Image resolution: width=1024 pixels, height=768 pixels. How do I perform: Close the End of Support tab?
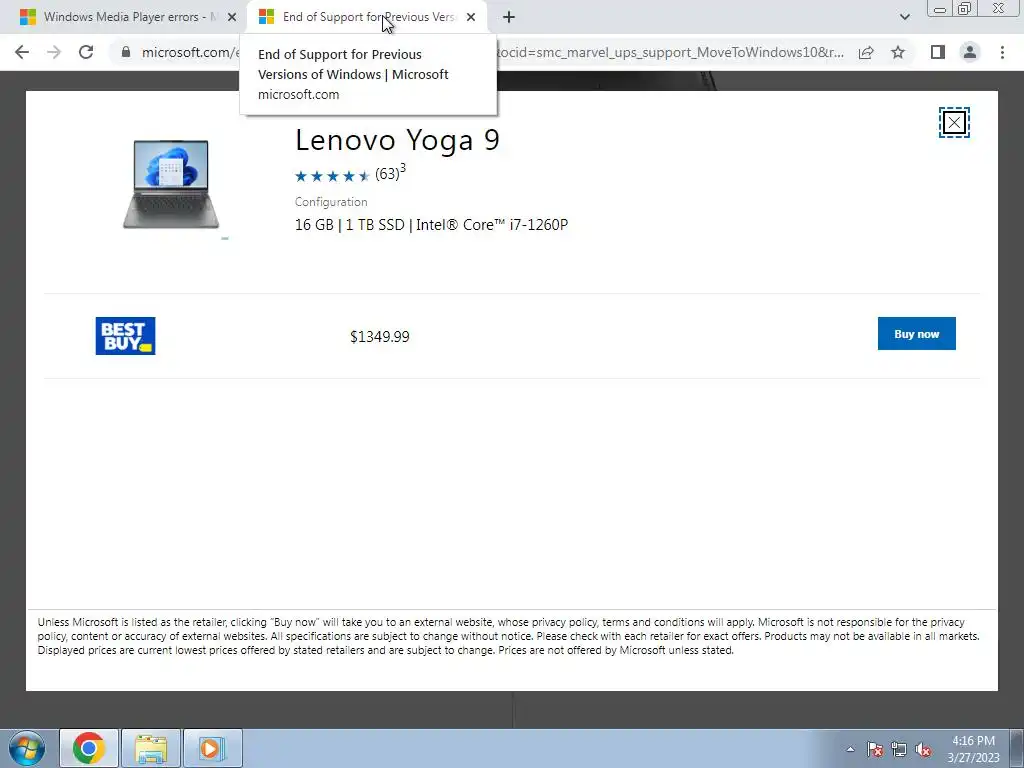(471, 17)
